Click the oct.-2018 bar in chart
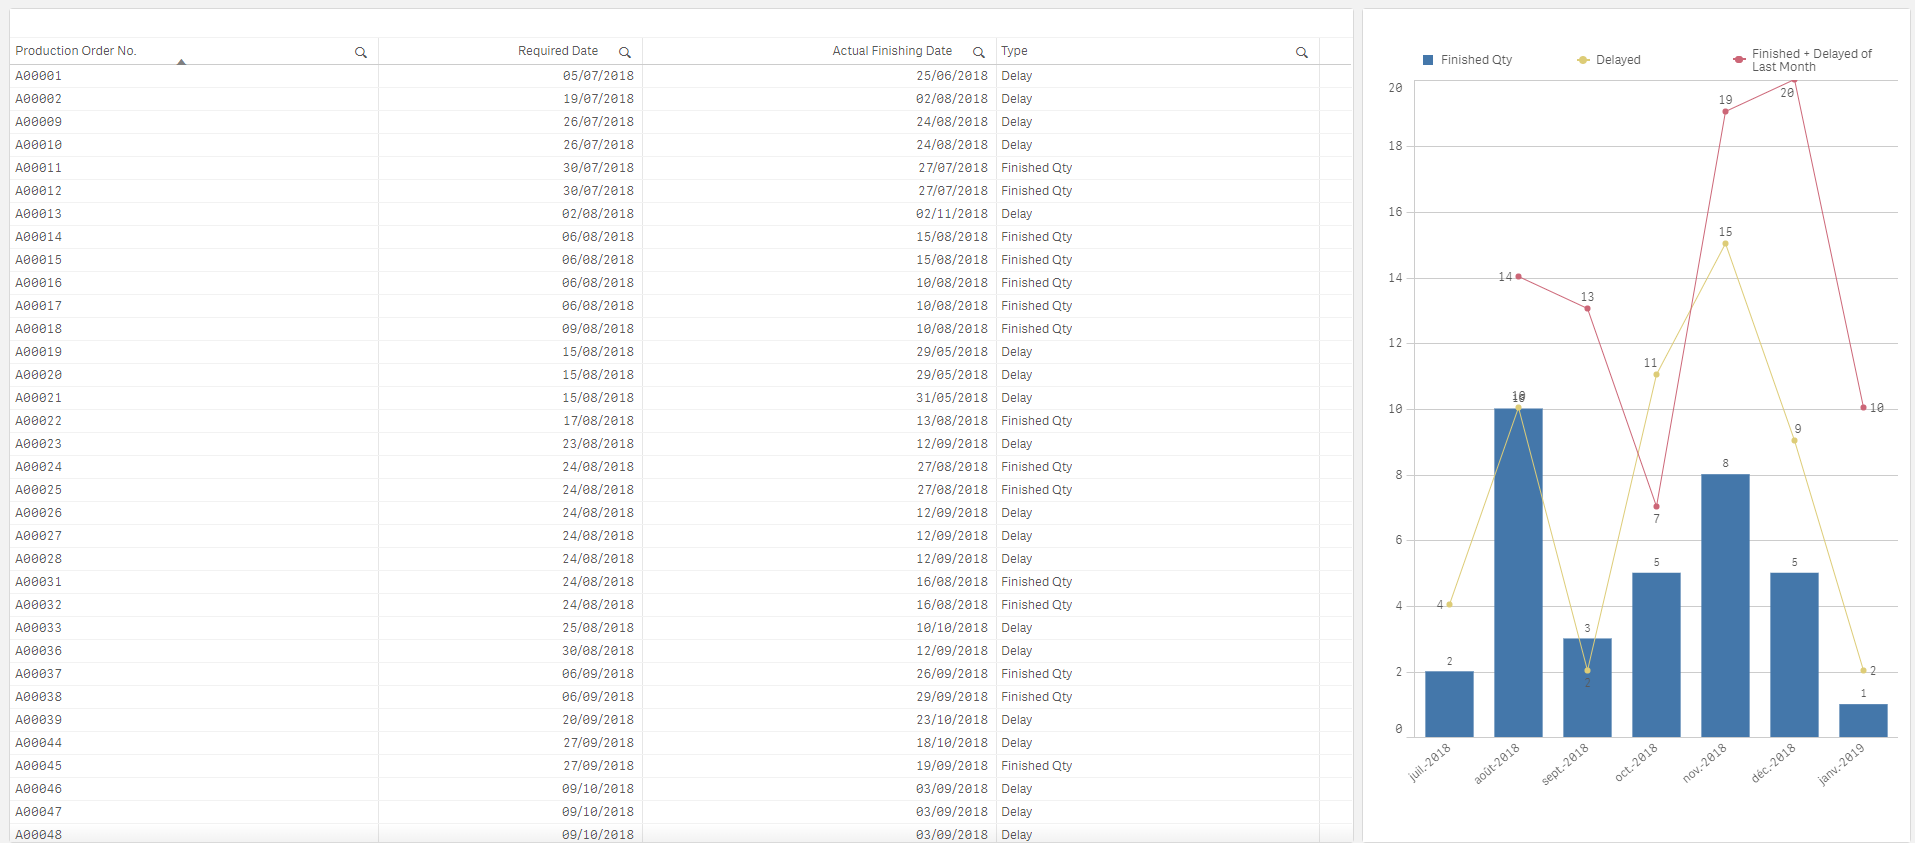Screen dimensions: 1915x843 1656,655
